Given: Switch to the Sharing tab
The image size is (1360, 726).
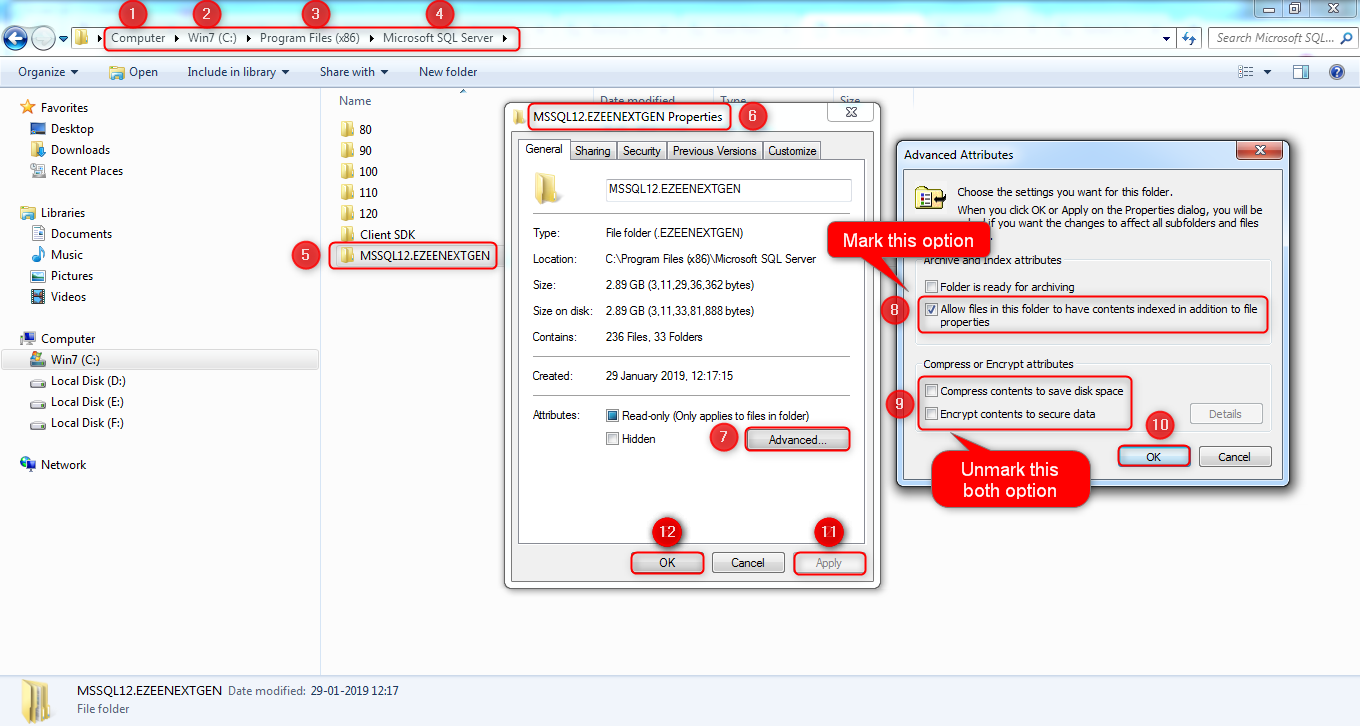Looking at the screenshot, I should click(592, 151).
